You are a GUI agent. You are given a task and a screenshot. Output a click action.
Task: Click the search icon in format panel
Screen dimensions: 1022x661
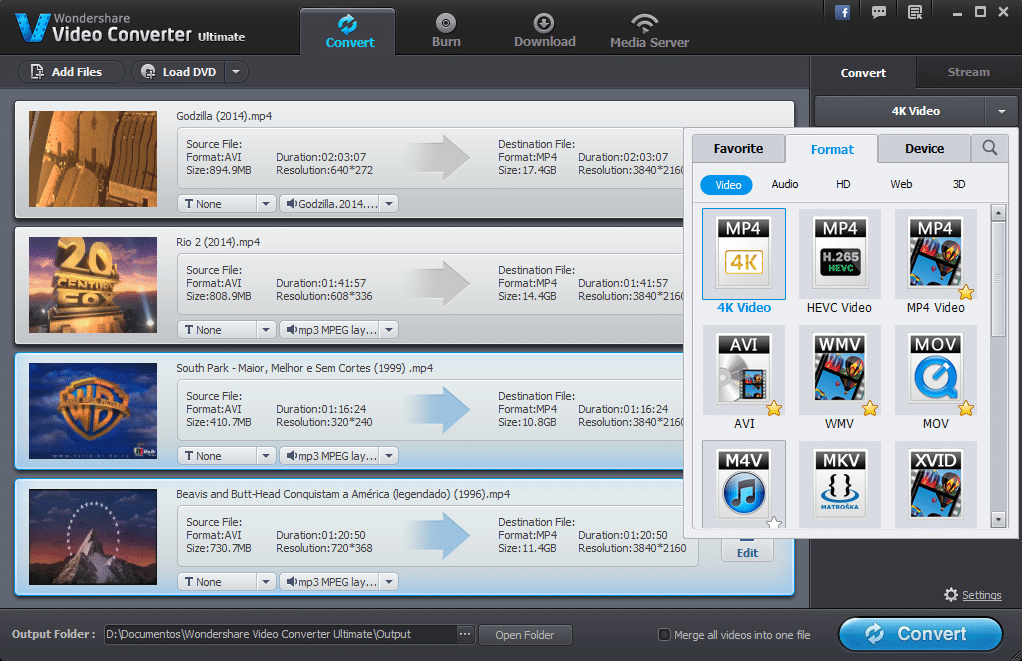pos(988,147)
